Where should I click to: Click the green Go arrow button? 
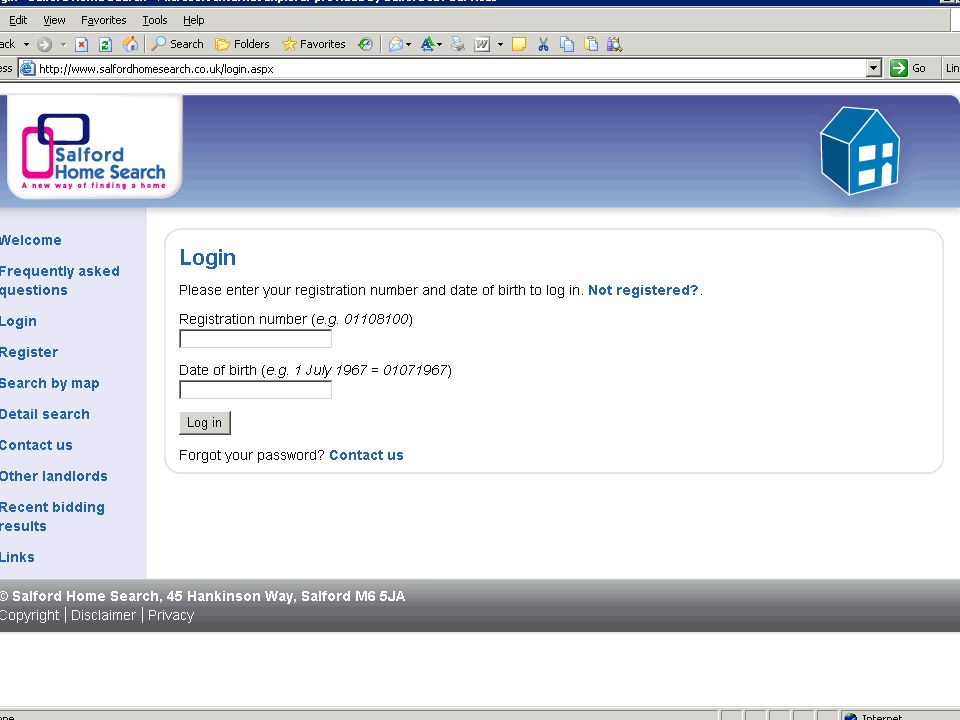(x=899, y=68)
